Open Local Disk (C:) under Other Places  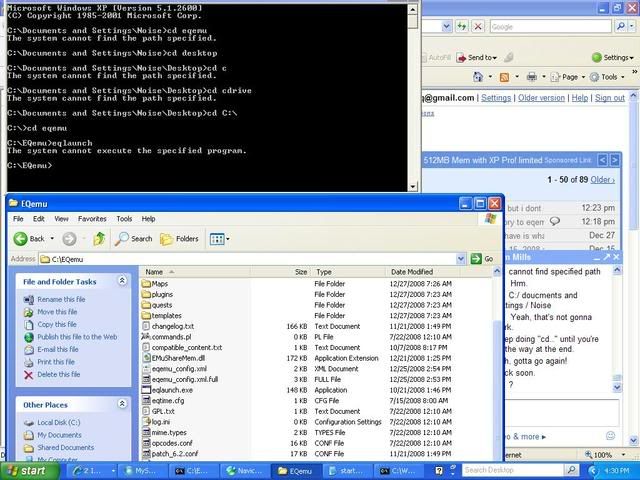59,422
